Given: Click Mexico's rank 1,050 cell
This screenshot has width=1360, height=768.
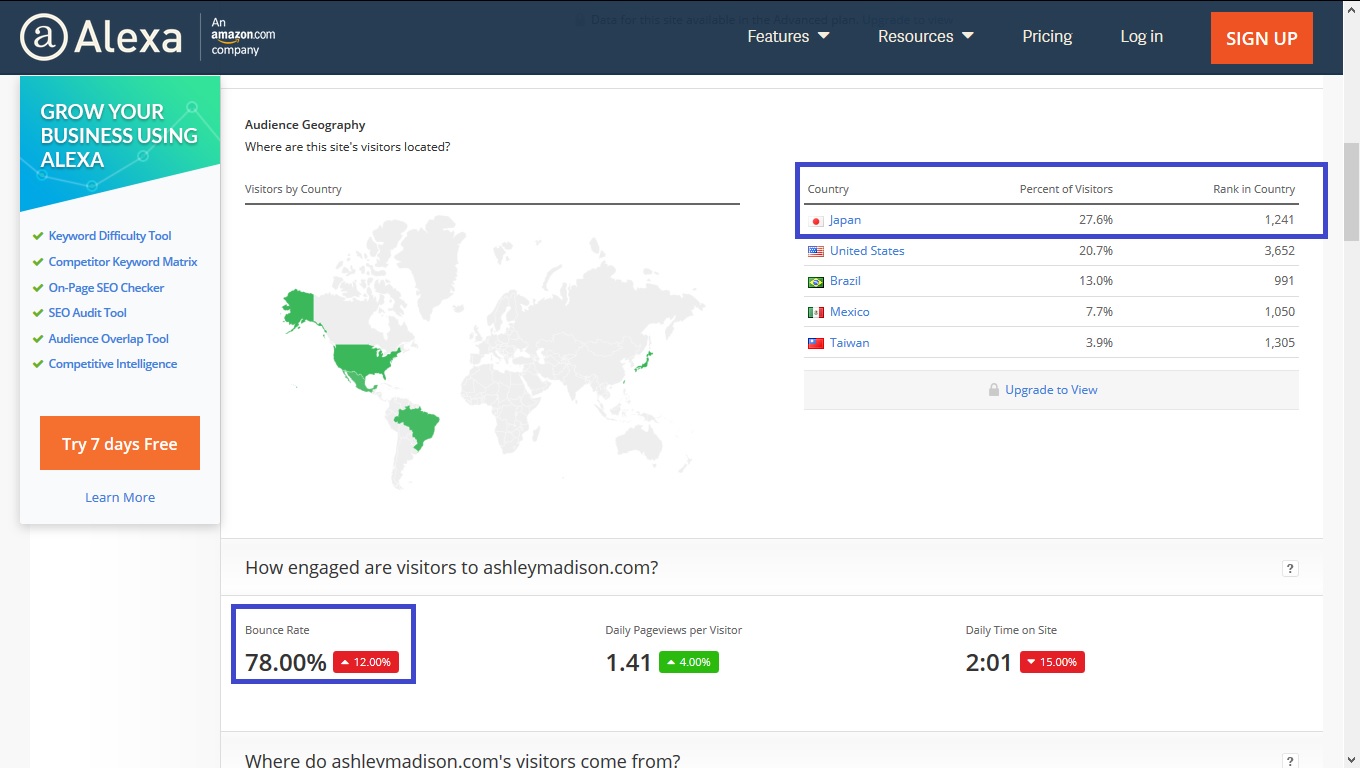Looking at the screenshot, I should point(1279,312).
